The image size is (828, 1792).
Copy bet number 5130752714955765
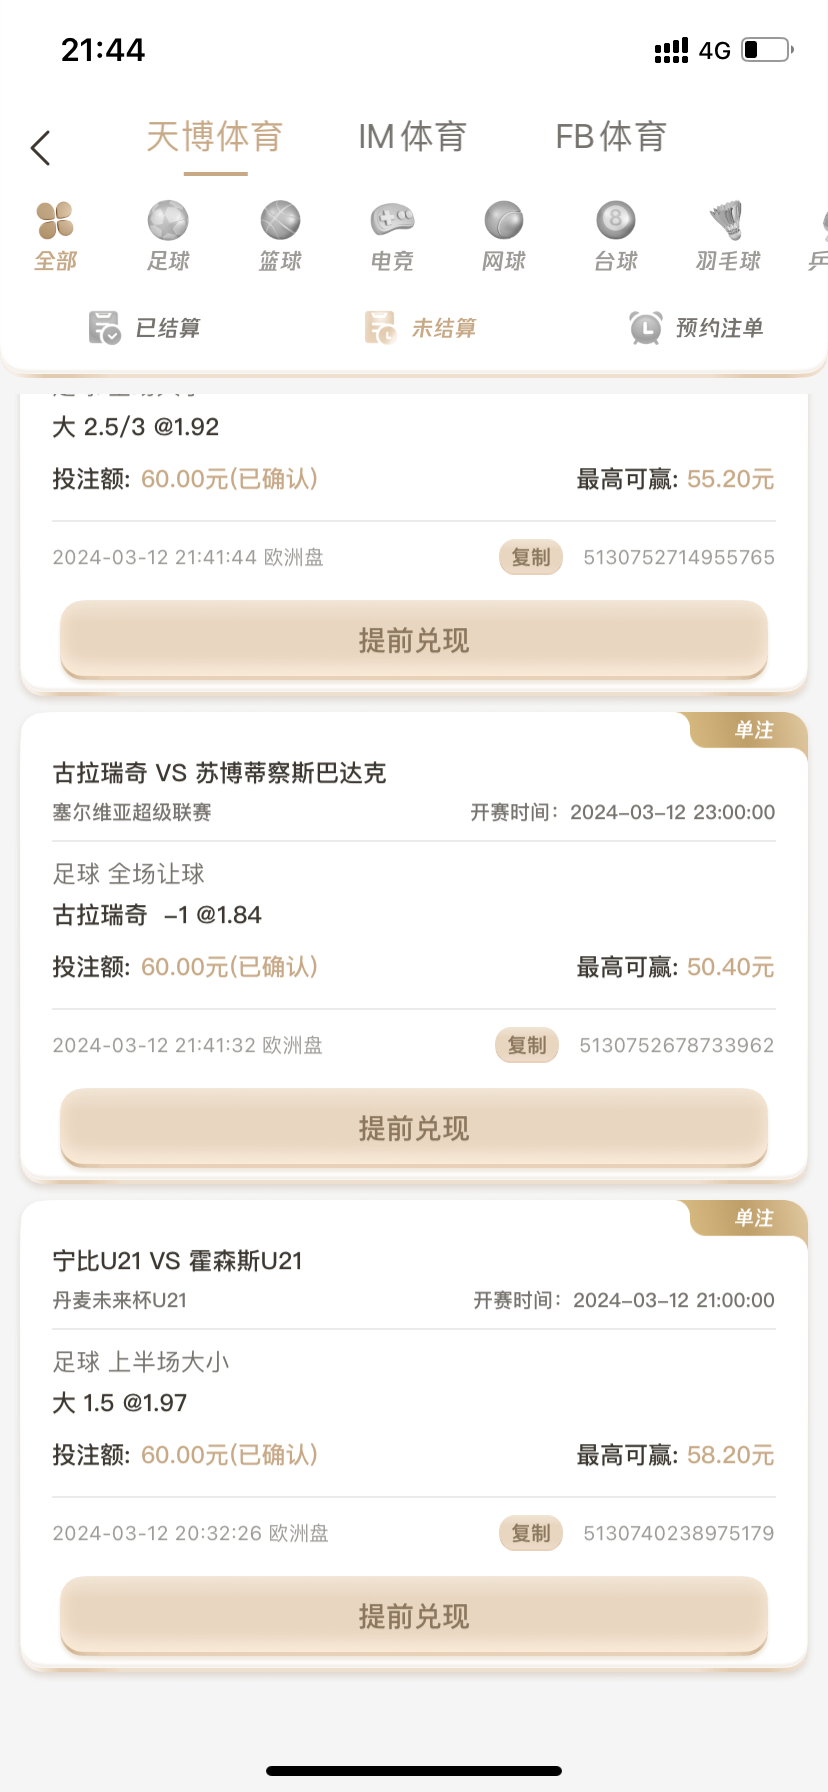(531, 557)
